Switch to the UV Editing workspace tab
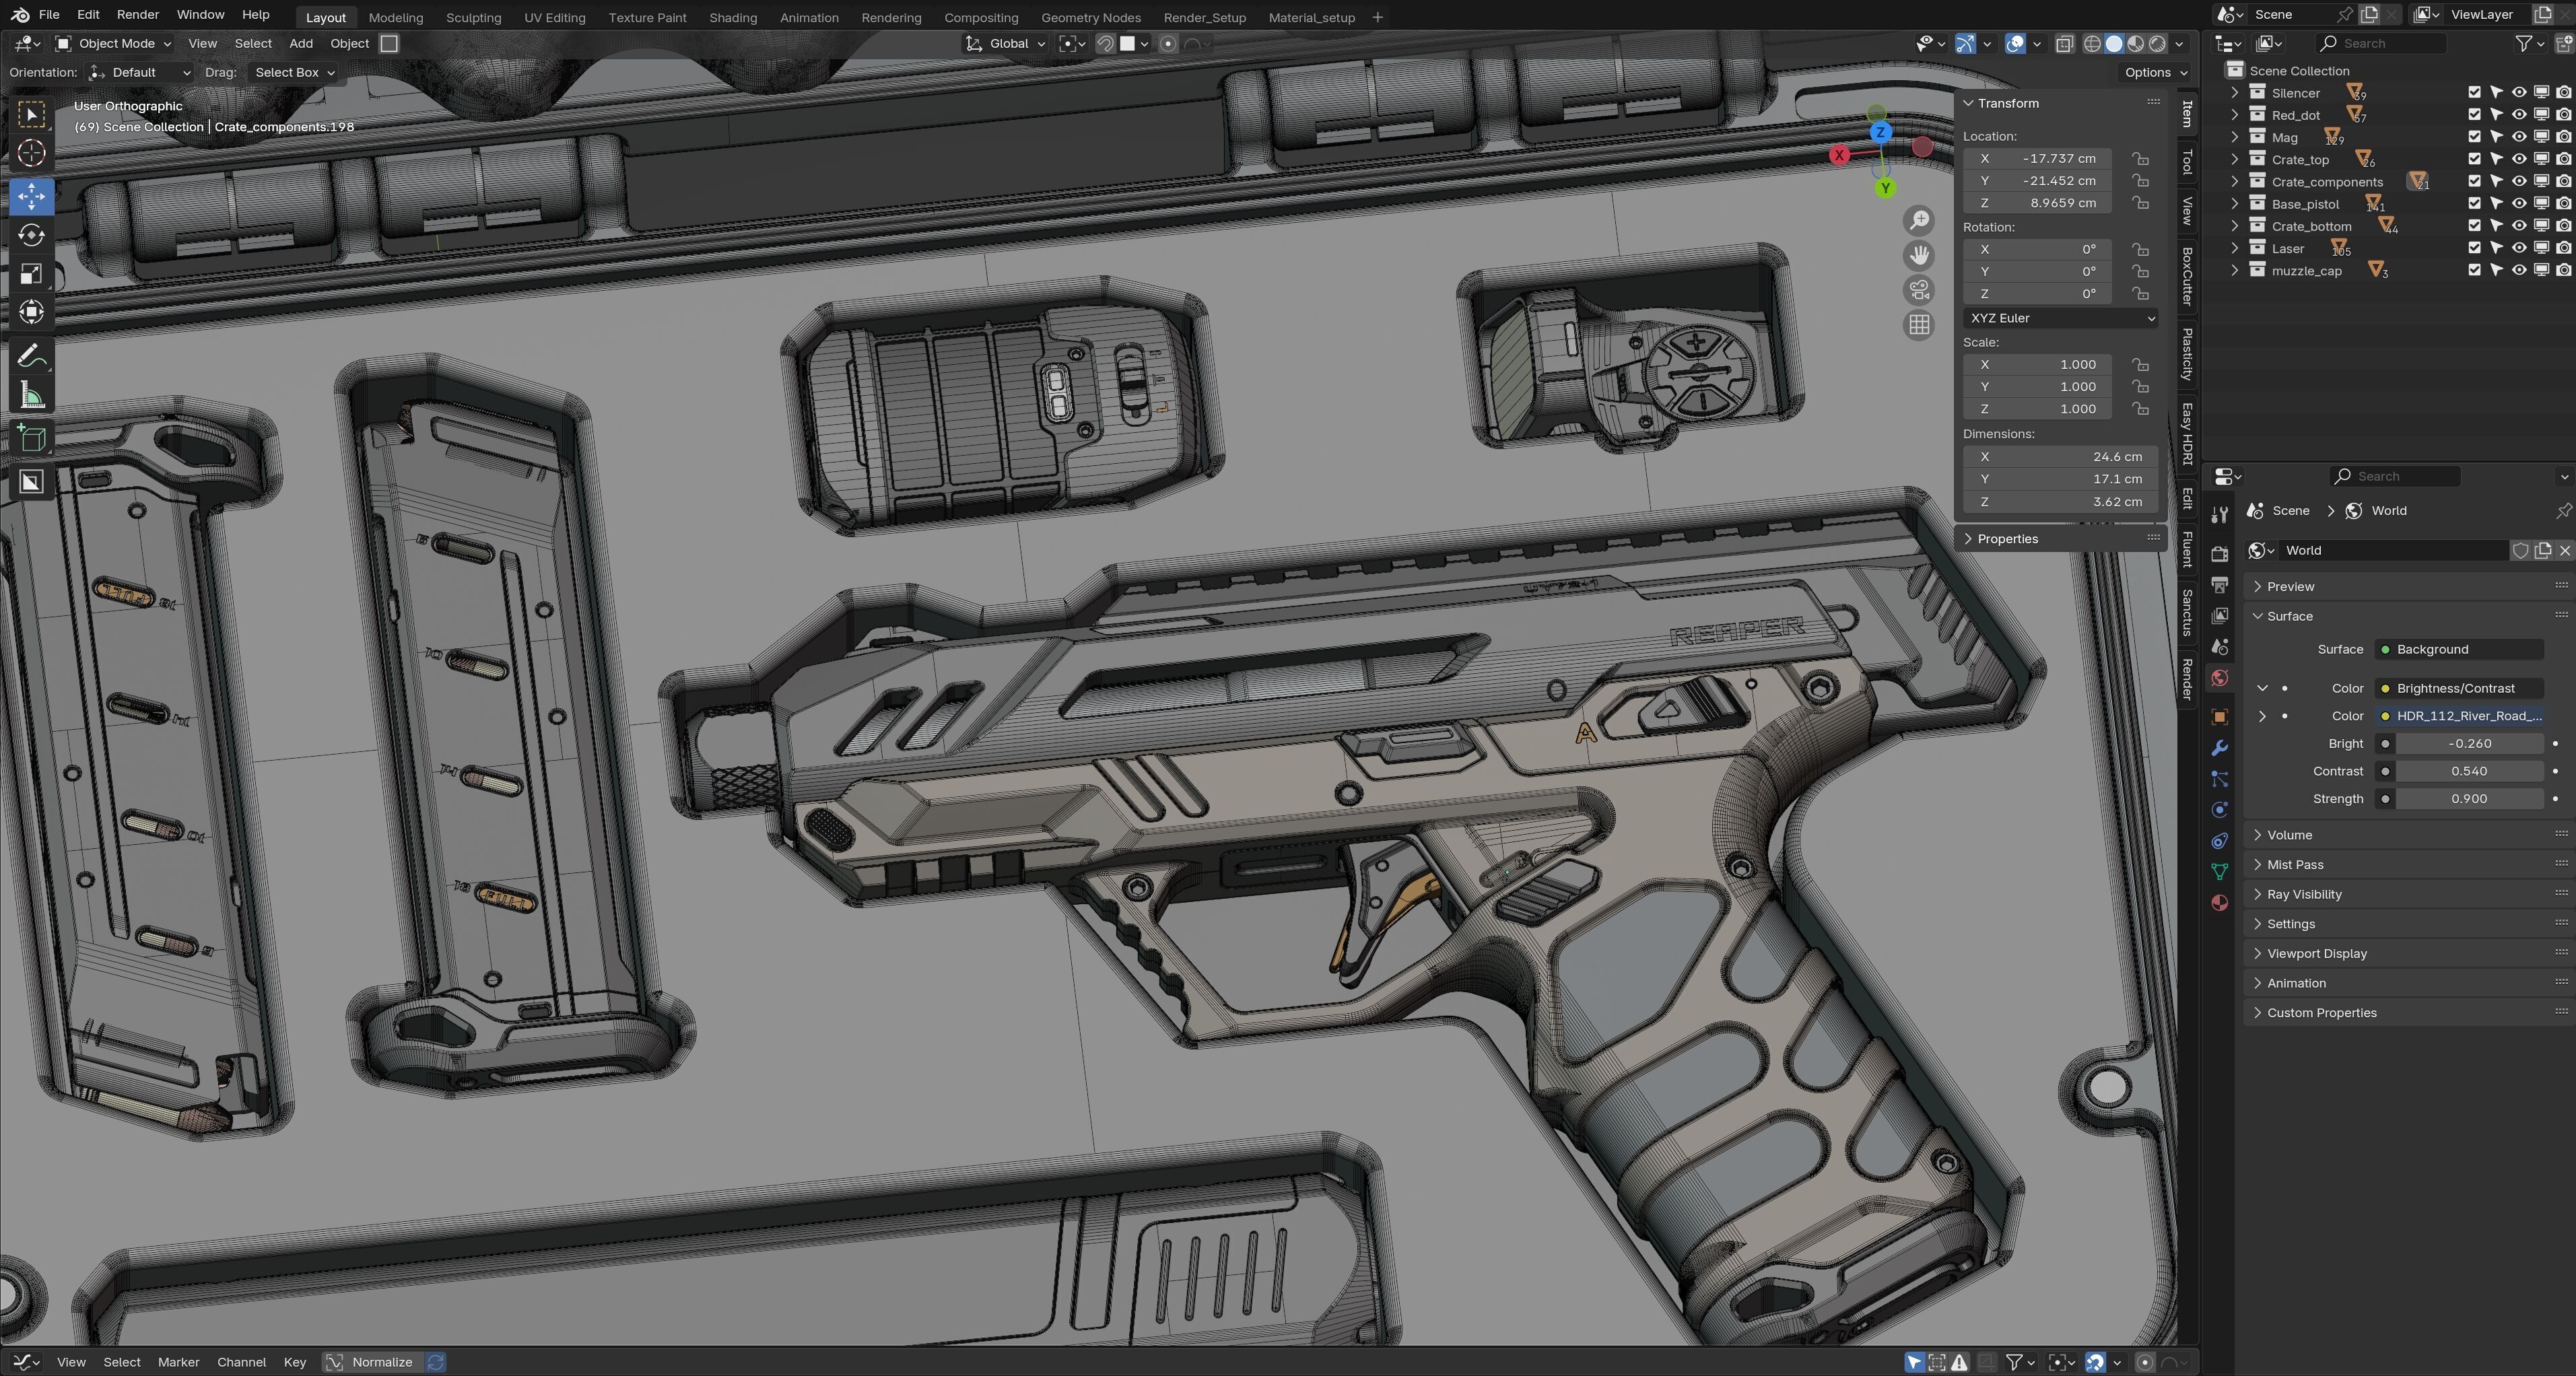Image resolution: width=2576 pixels, height=1376 pixels. pyautogui.click(x=554, y=17)
